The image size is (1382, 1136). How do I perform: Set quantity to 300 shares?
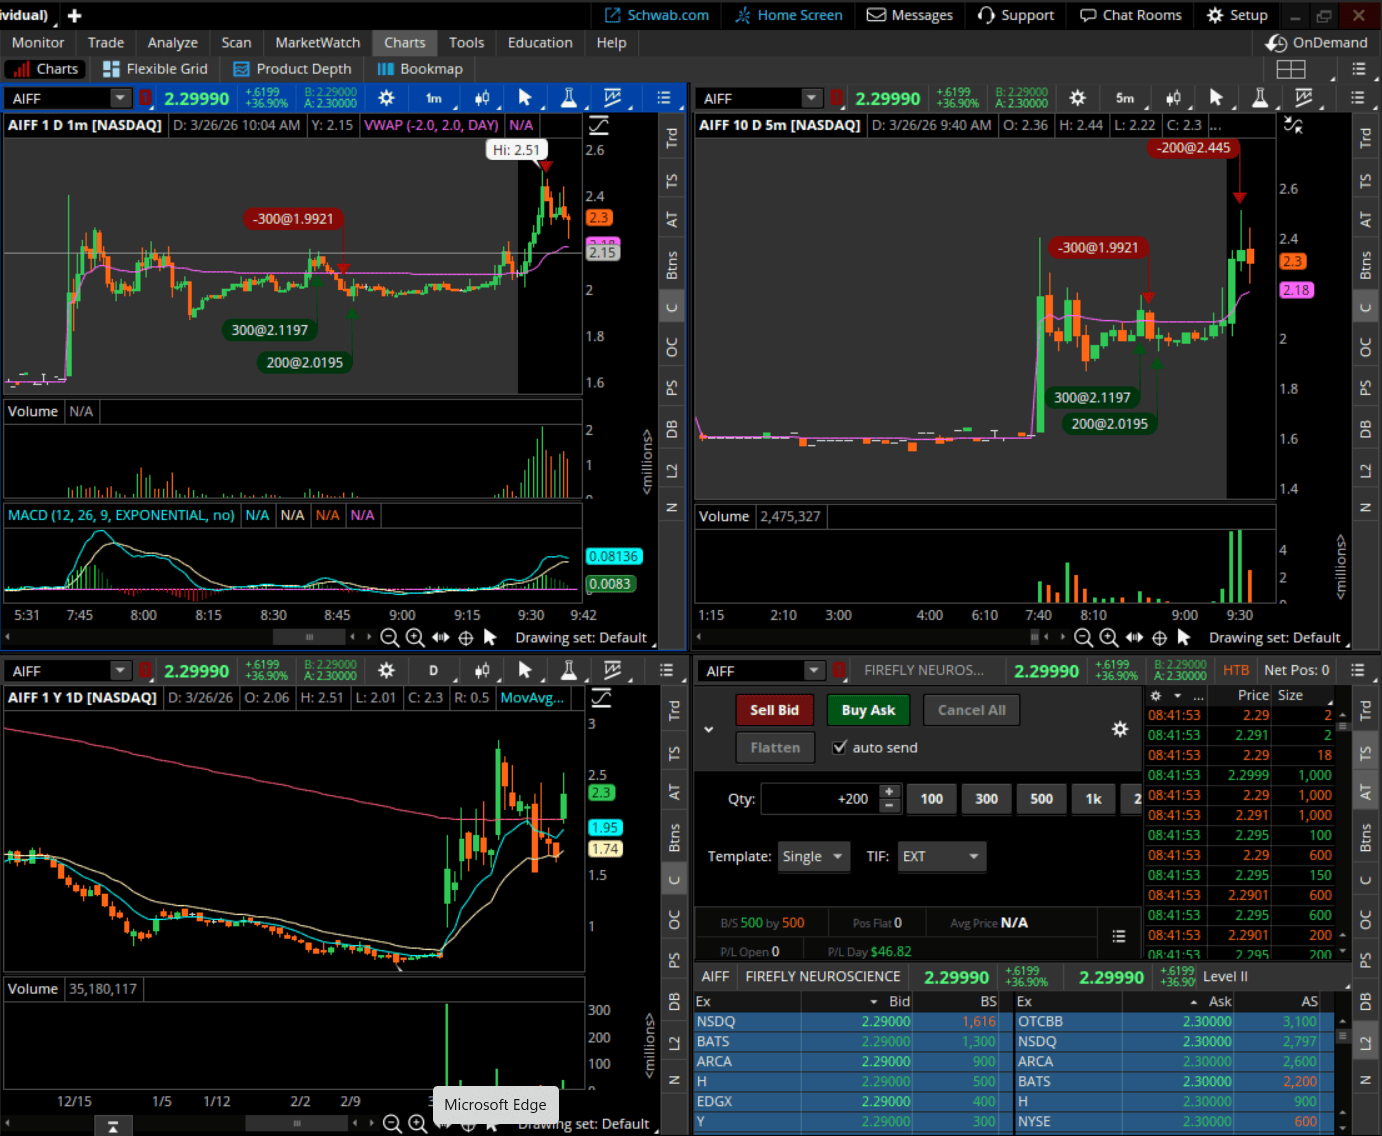[x=986, y=799]
